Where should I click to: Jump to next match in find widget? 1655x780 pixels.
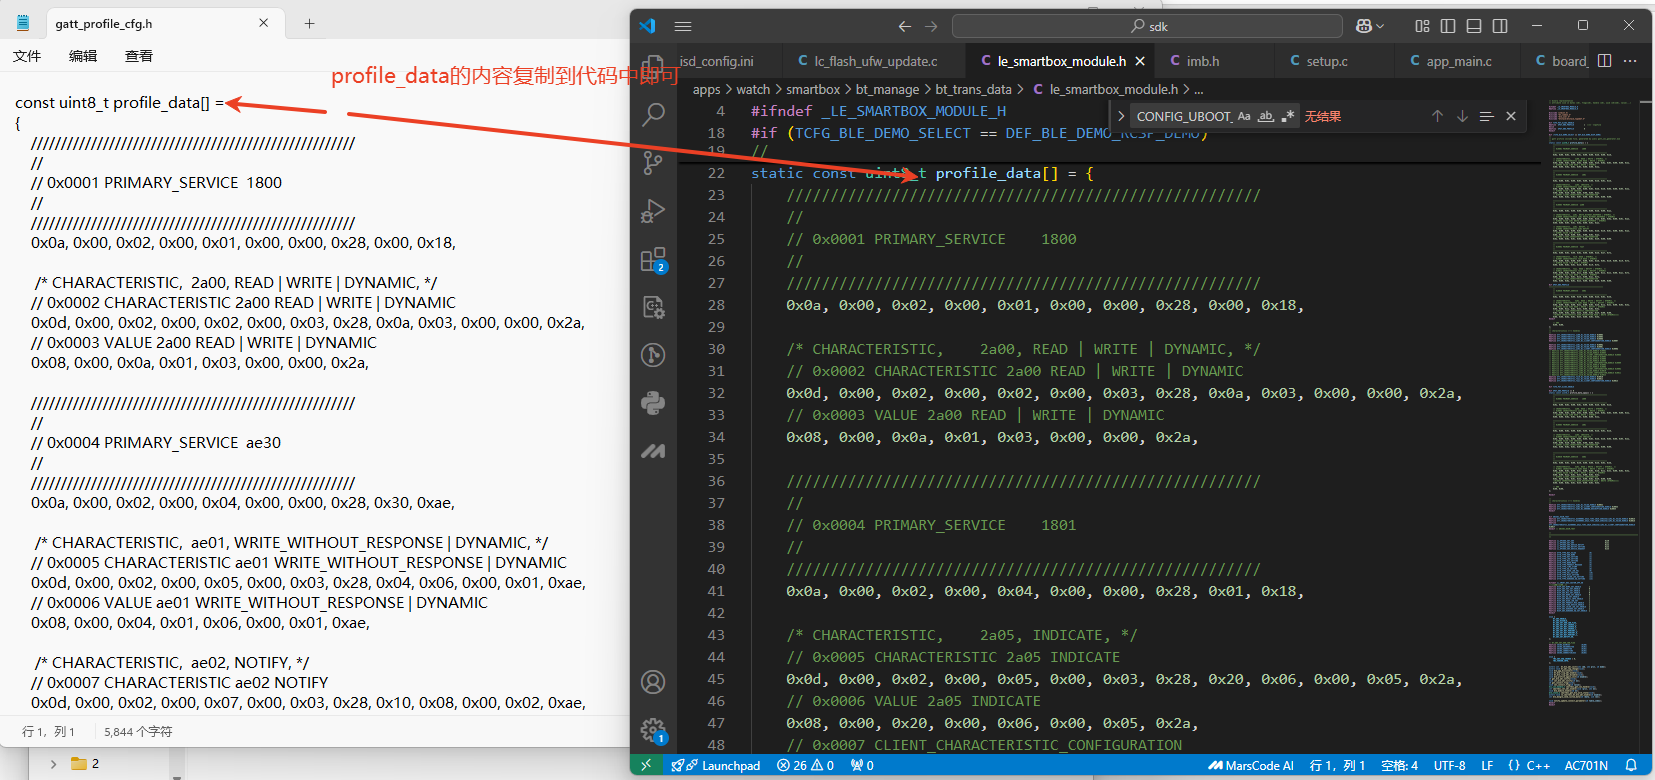click(x=1462, y=116)
